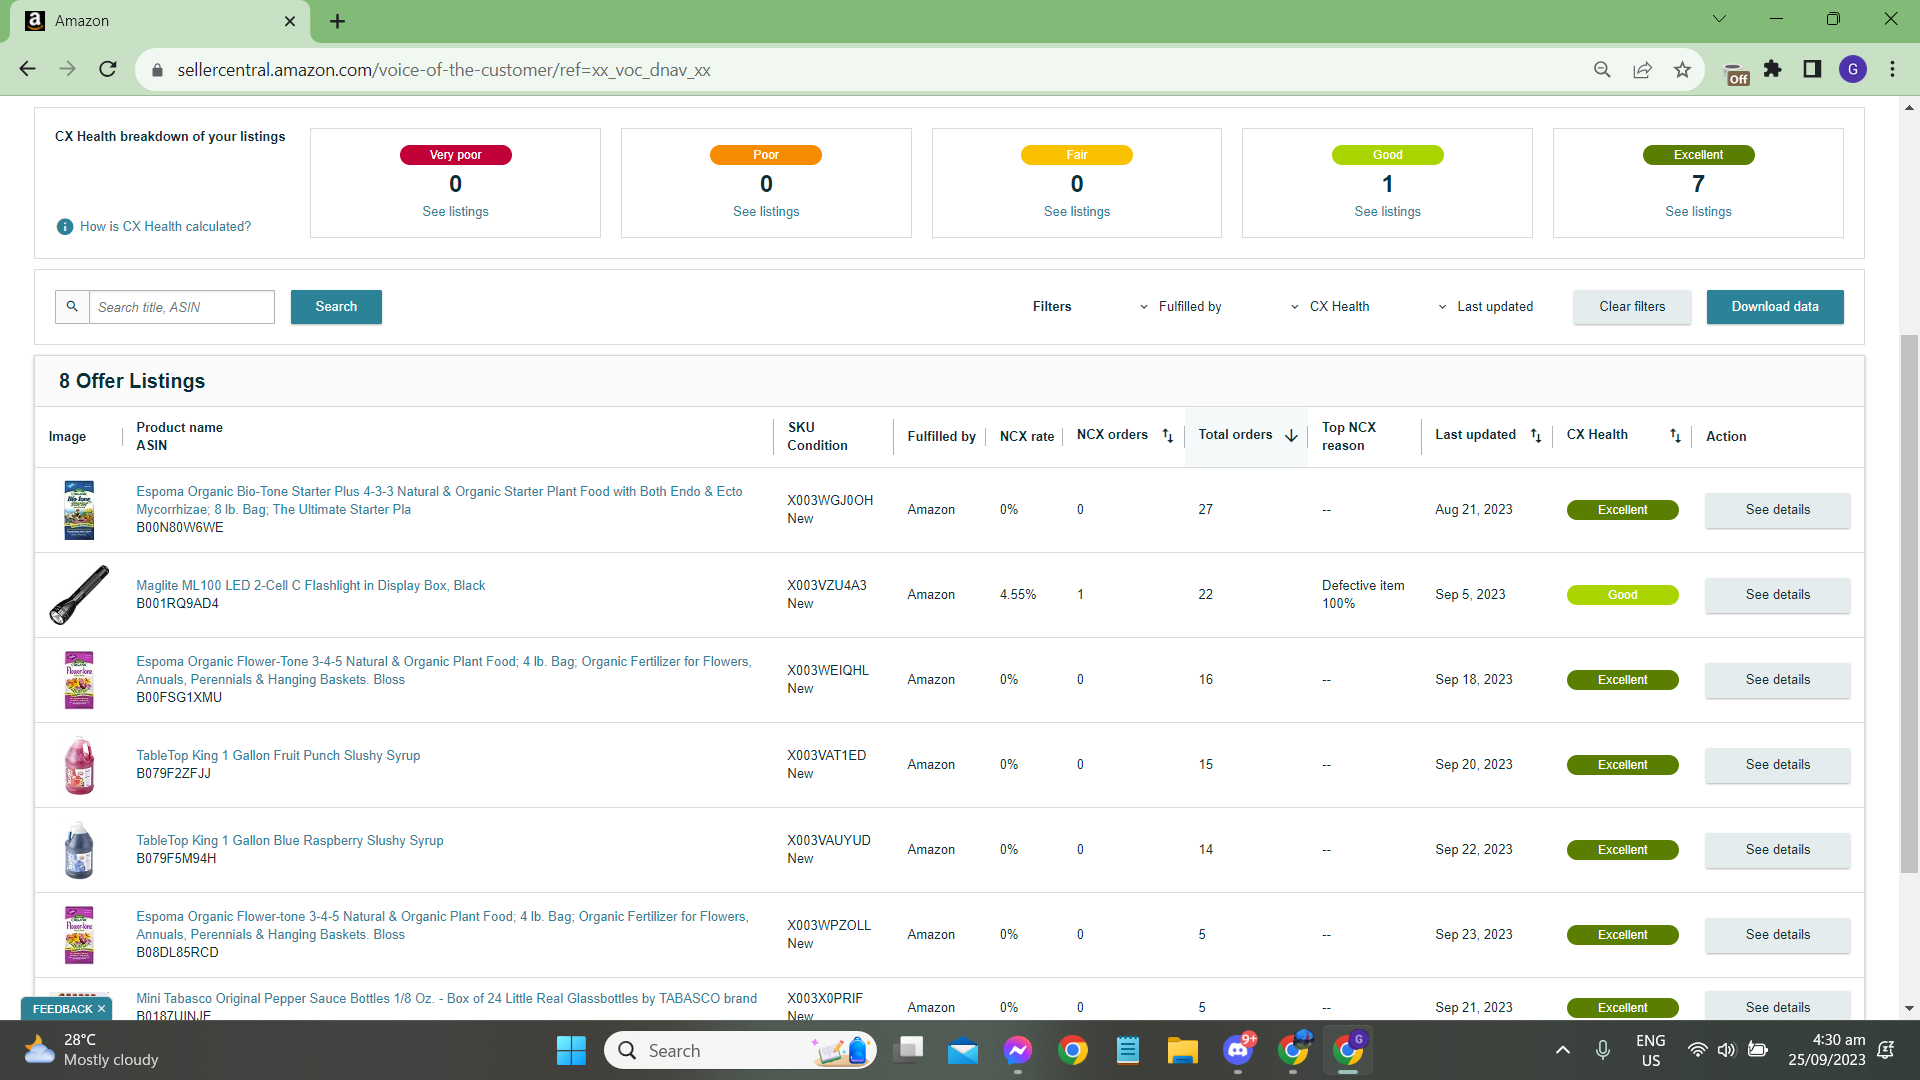The image size is (1920, 1080).
Task: Click the Windows taskbar Search box
Action: (740, 1050)
